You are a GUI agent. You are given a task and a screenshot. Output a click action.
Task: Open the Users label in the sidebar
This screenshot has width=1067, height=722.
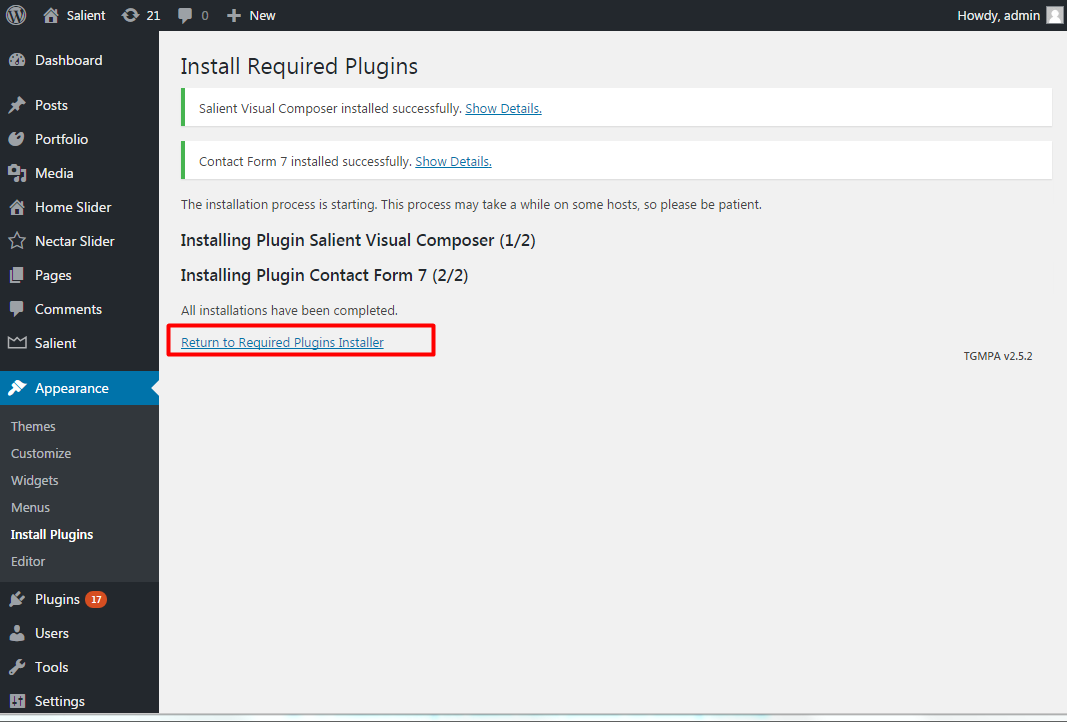coord(52,633)
